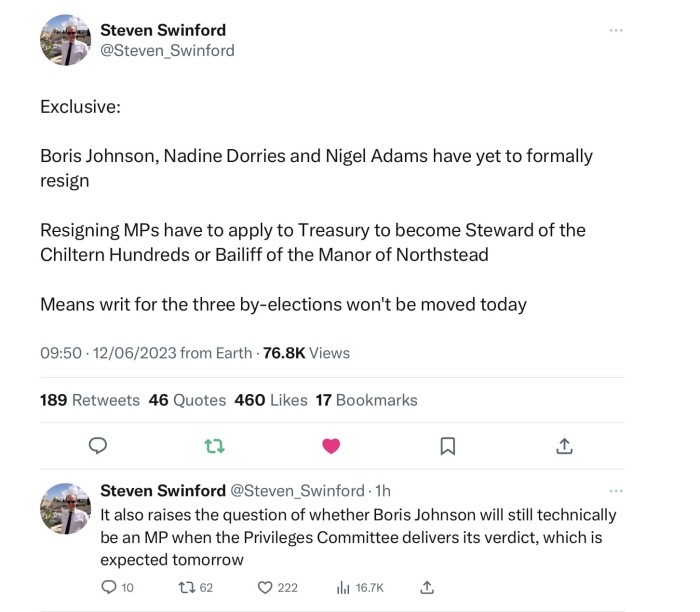Open the @Steven_Swinford handle link

tap(167, 50)
